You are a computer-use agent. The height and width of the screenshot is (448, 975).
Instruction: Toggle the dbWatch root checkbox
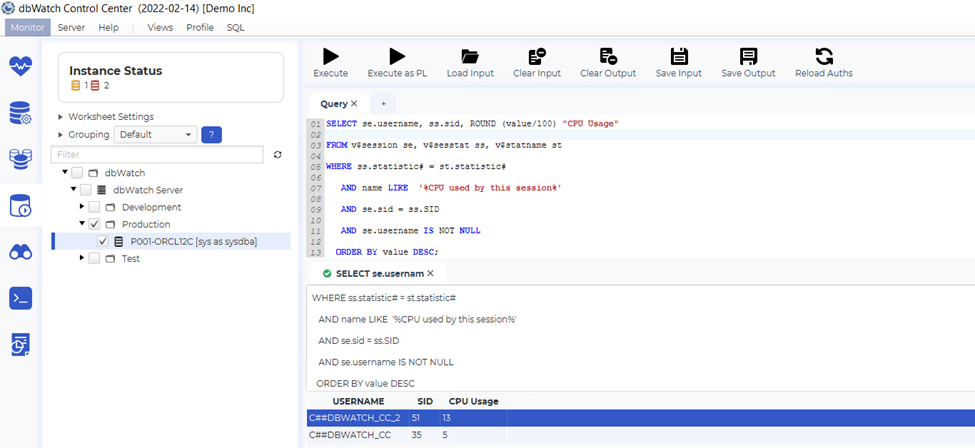pos(76,172)
